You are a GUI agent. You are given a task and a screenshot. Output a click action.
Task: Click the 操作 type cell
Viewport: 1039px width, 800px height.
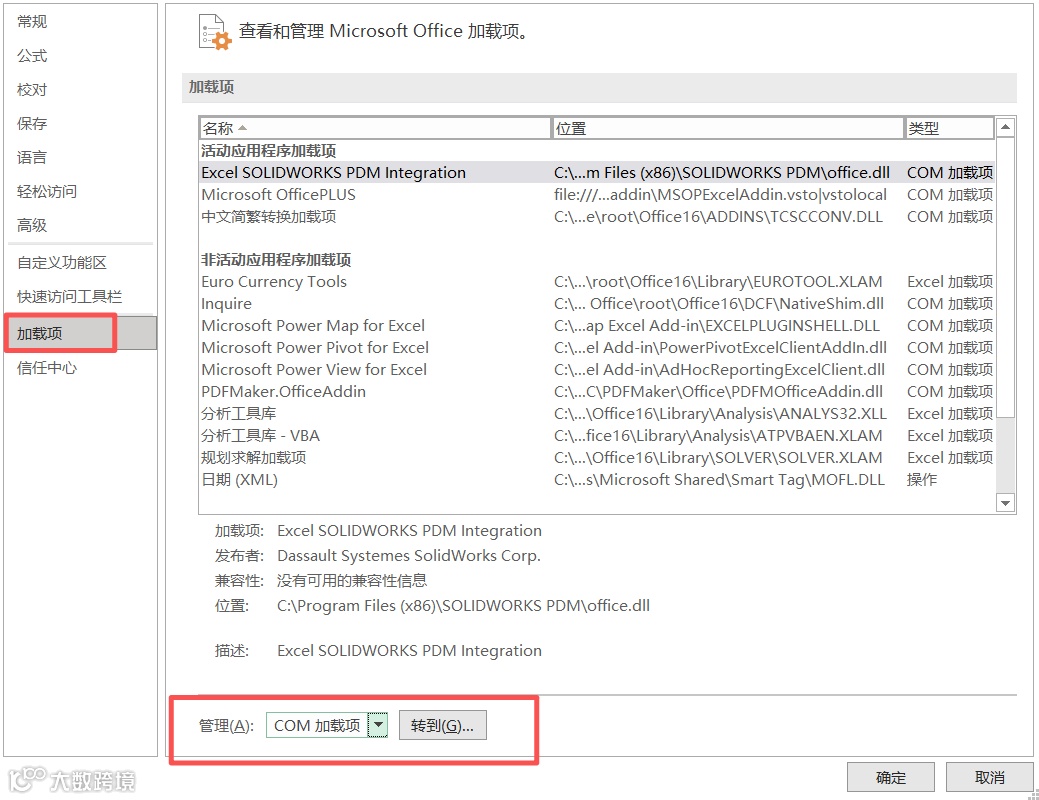coord(922,479)
